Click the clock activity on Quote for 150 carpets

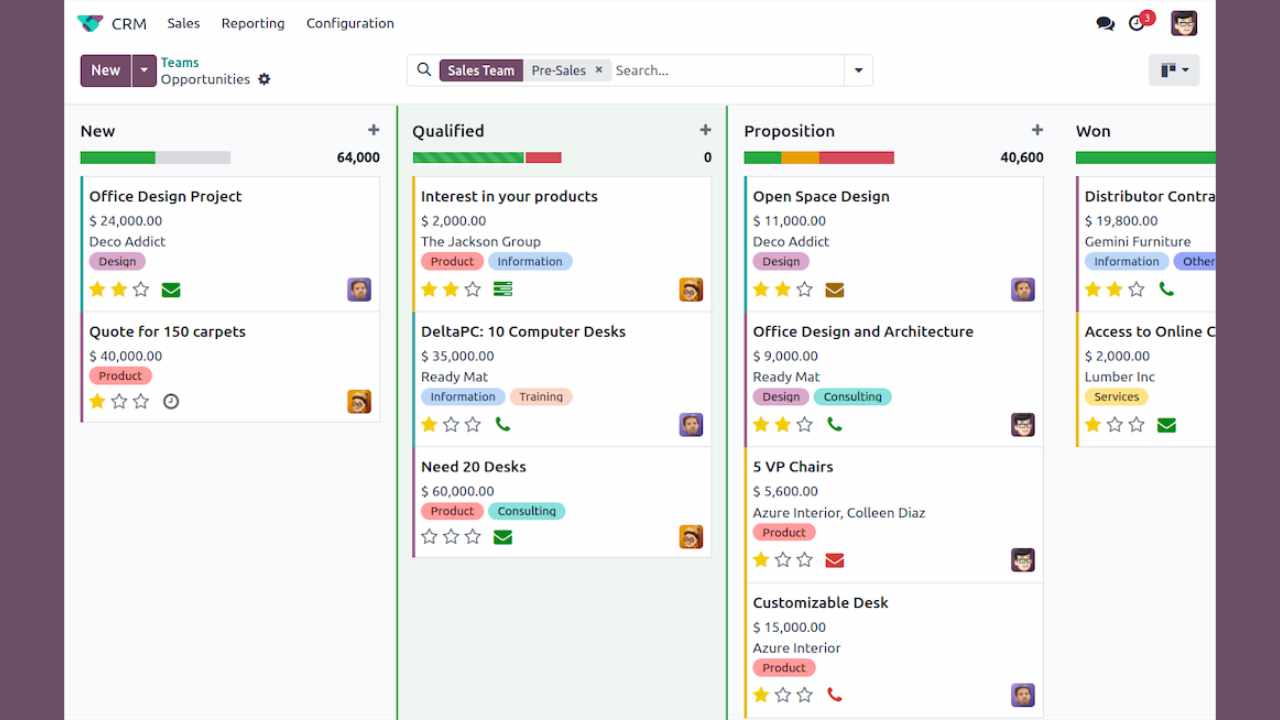pos(171,400)
